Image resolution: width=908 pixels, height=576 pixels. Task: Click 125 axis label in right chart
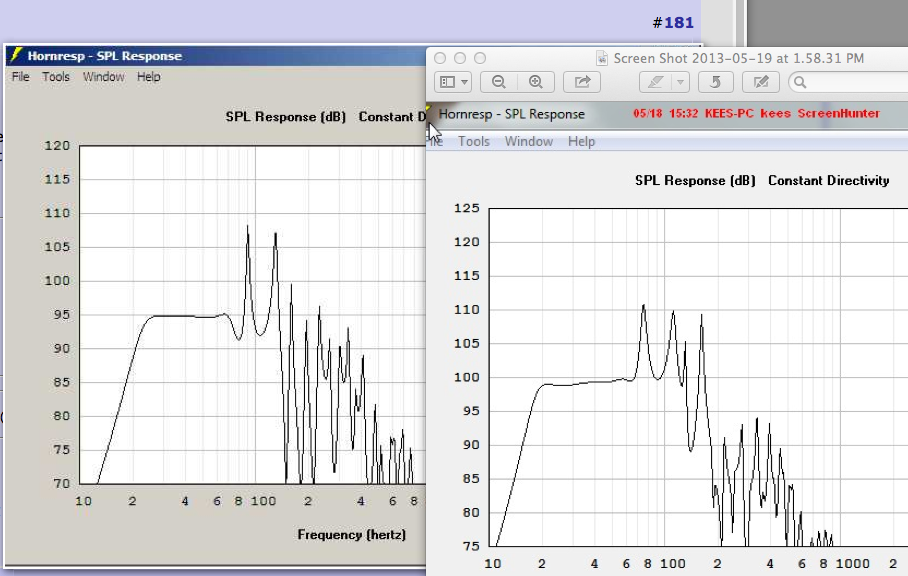pyautogui.click(x=467, y=208)
